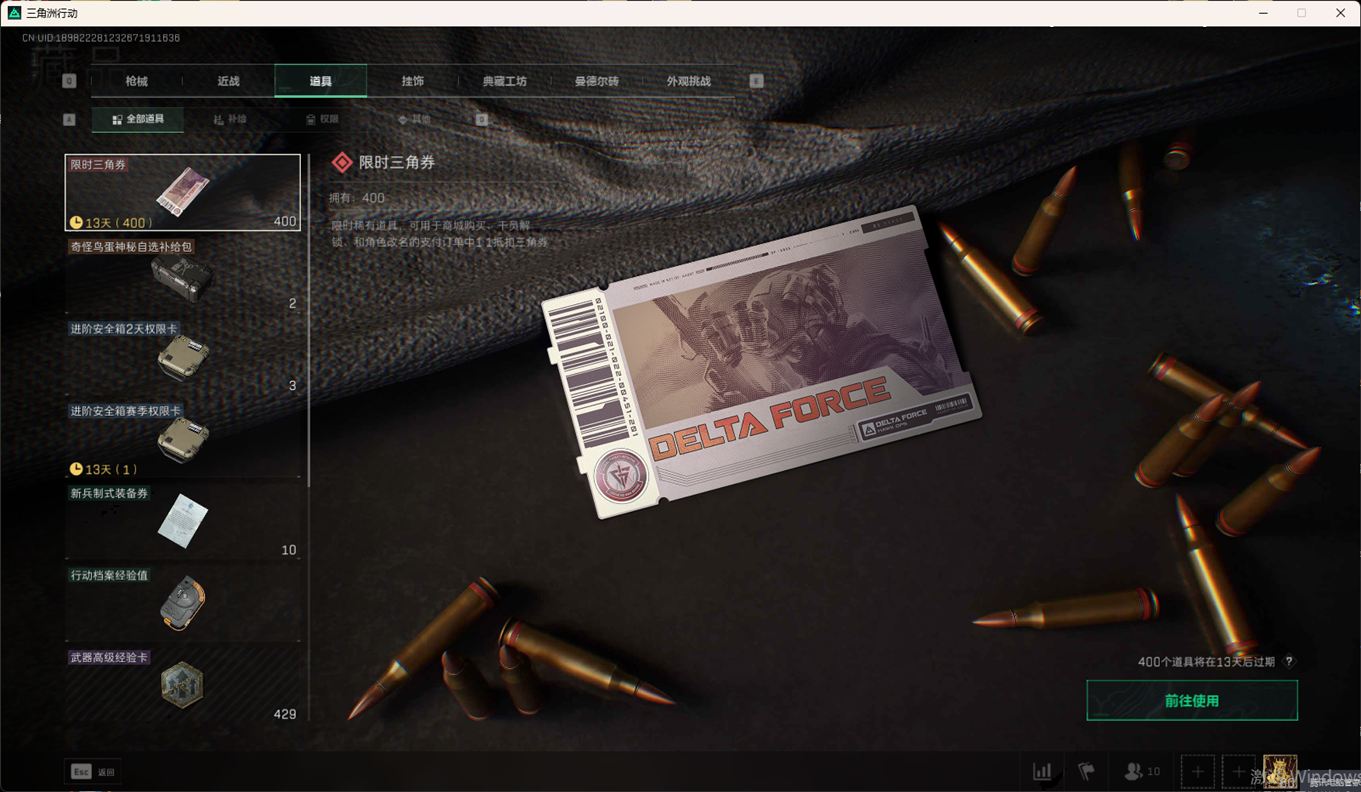This screenshot has height=792, width=1361.
Task: Select the 奇怪鸟蛋神秘自选补给包 item
Action: pyautogui.click(x=183, y=275)
